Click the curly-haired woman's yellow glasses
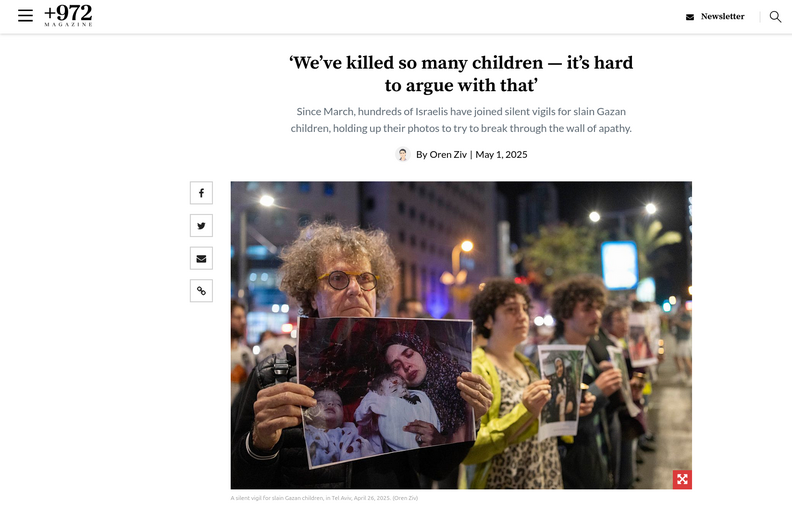The height and width of the screenshot is (511, 792). pos(348,280)
